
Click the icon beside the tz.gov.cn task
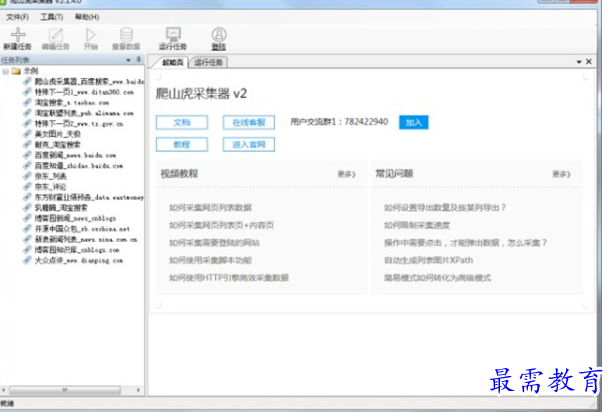click(x=27, y=124)
